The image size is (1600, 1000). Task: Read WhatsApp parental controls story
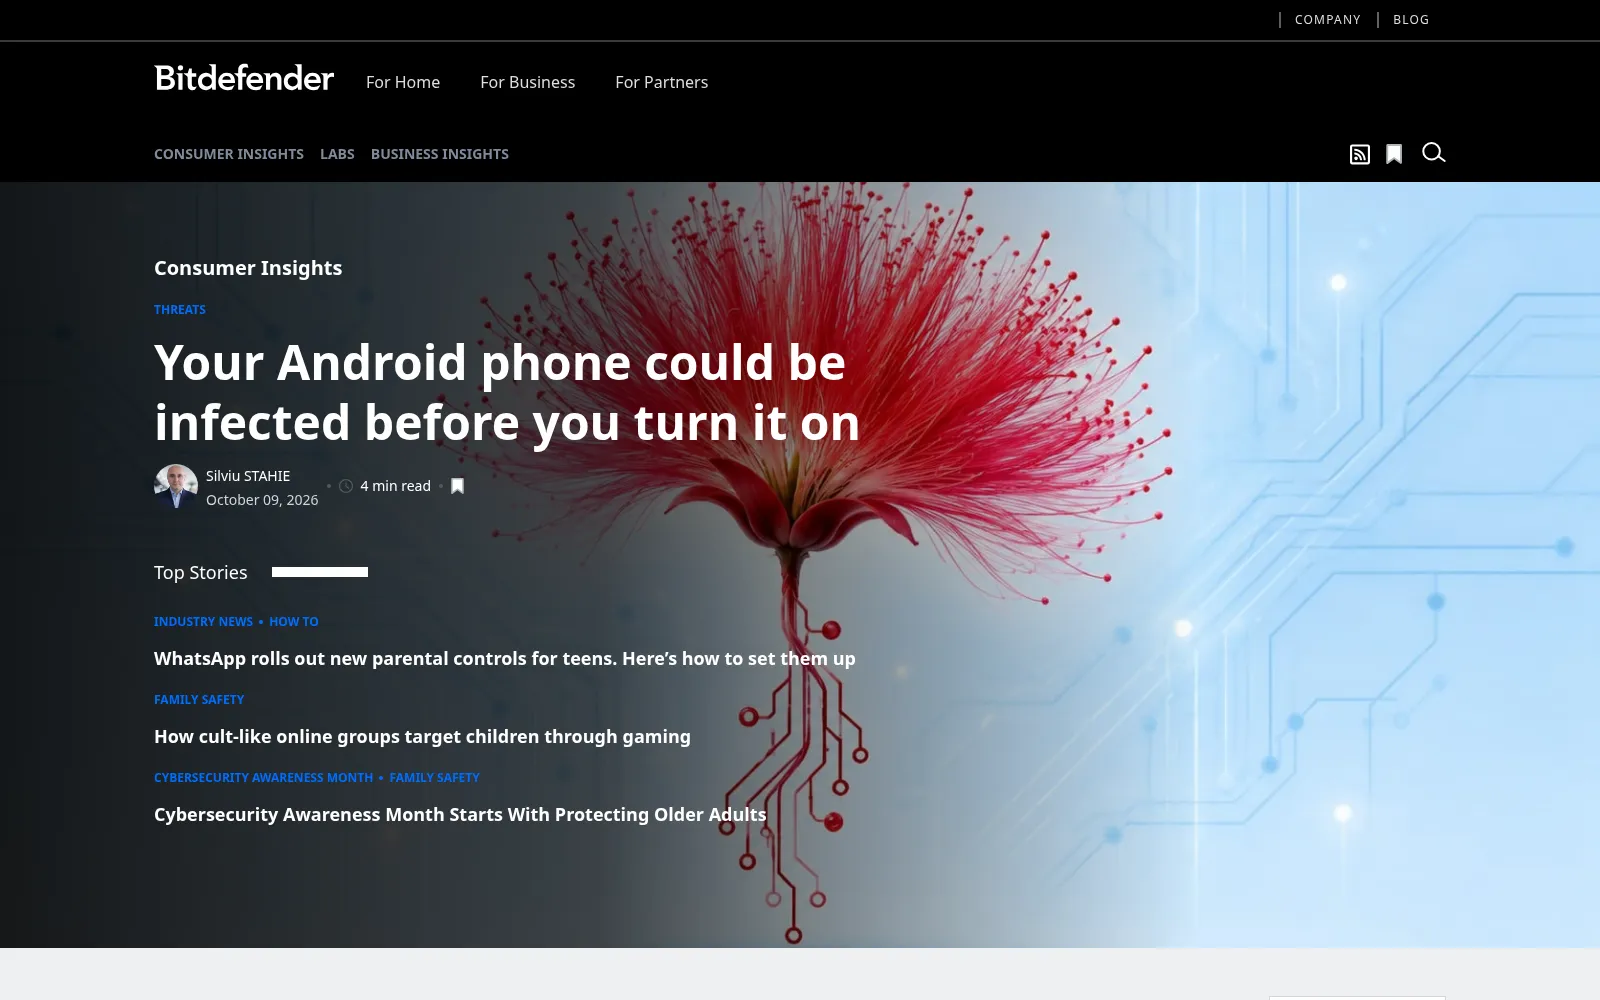click(x=505, y=659)
